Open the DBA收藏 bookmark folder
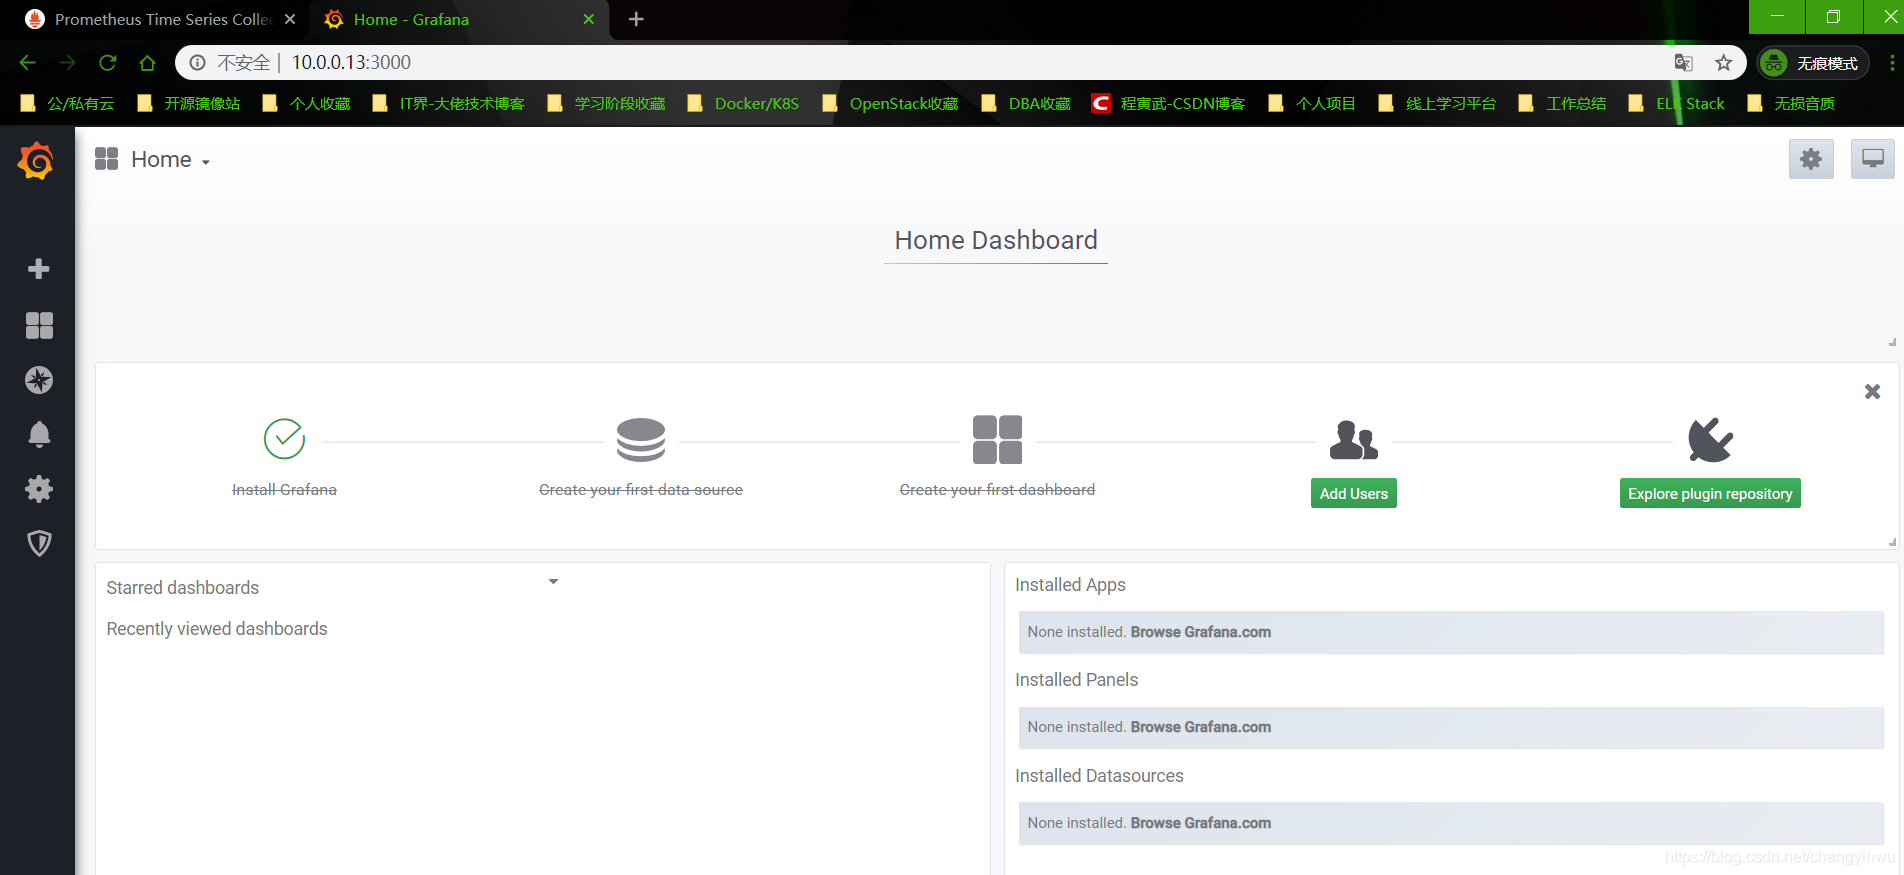This screenshot has height=875, width=1904. pos(1026,103)
